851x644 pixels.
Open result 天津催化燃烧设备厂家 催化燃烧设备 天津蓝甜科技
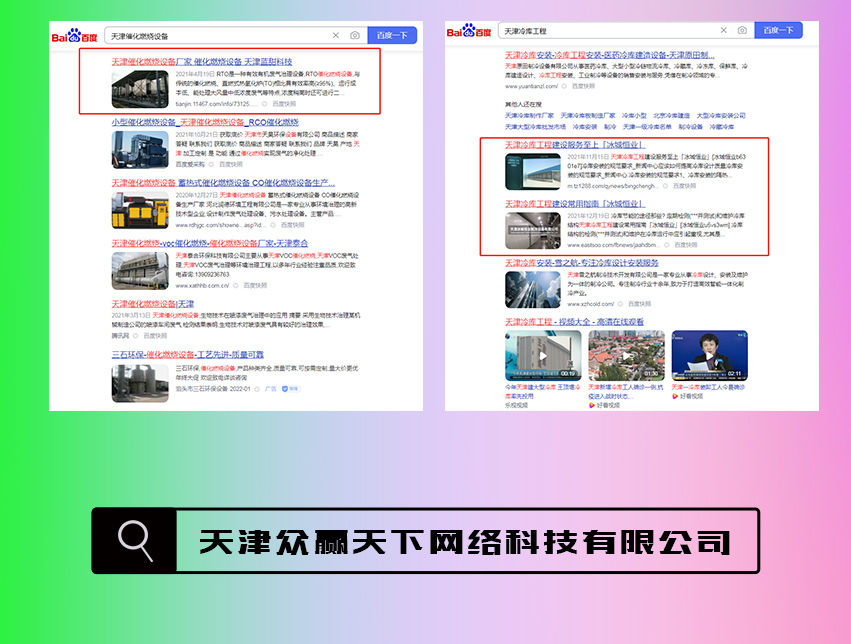point(202,62)
